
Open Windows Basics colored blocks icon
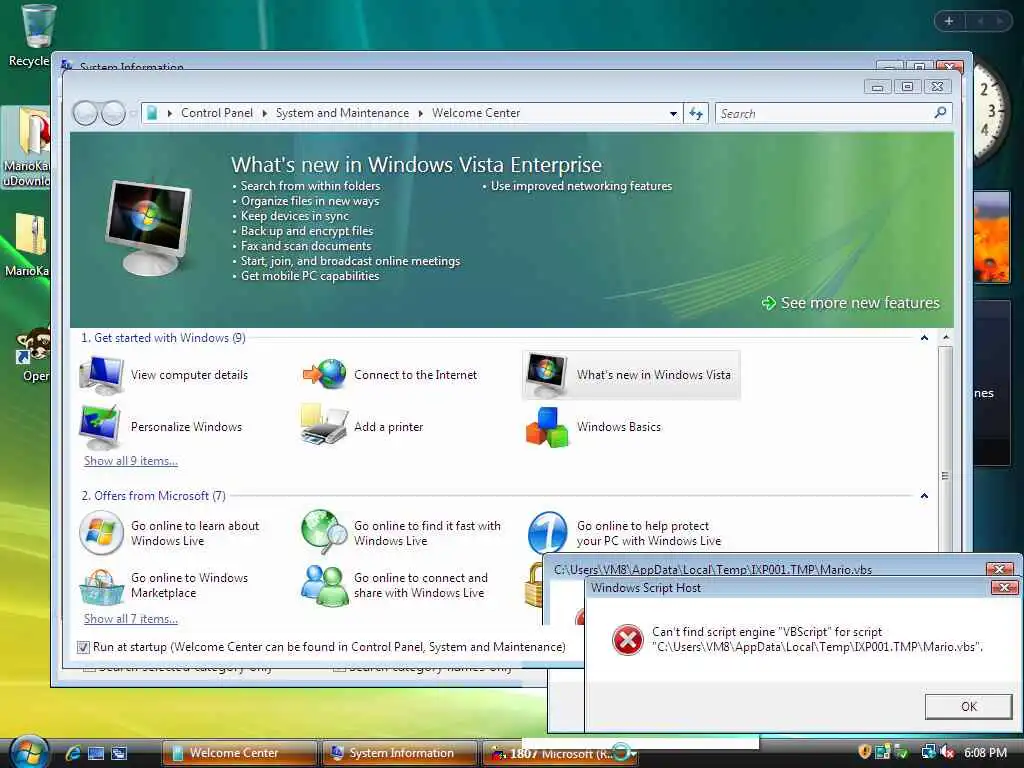pos(547,427)
